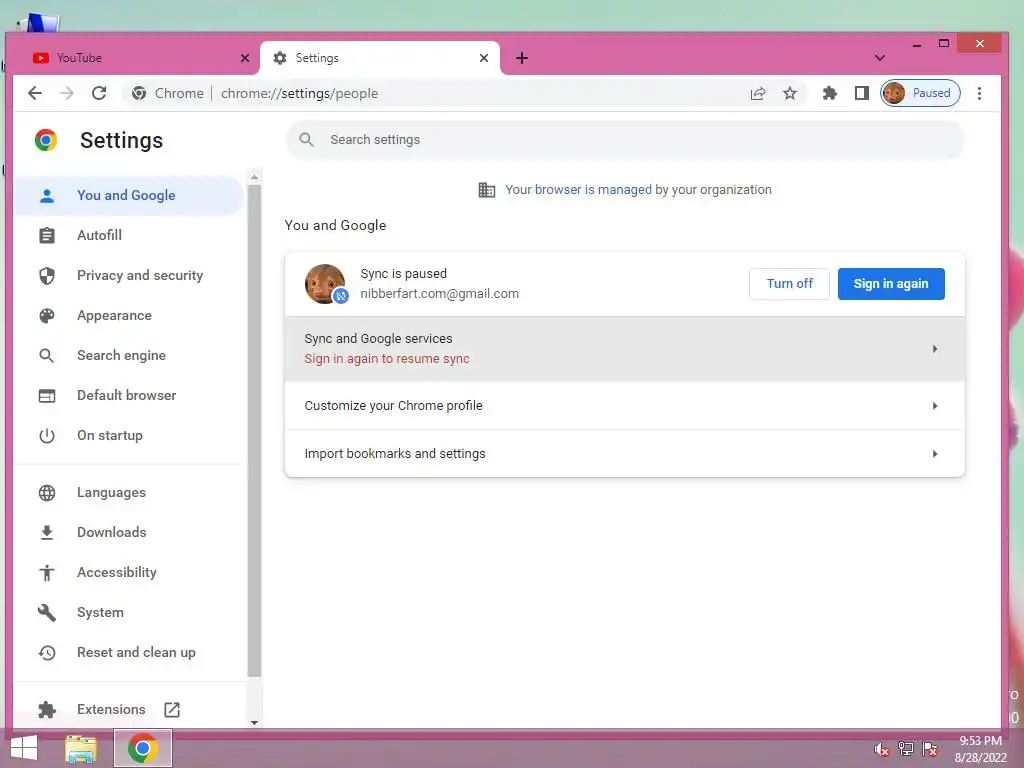This screenshot has height=768, width=1024.
Task: Open the You and Google section
Action: pyautogui.click(x=129, y=195)
